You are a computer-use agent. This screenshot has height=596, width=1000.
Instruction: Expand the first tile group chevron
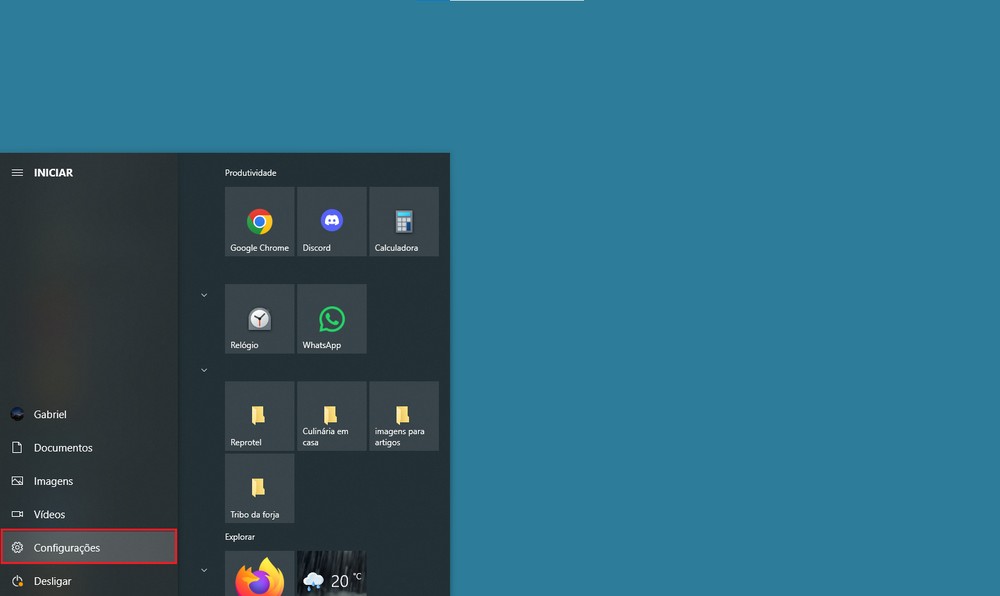(x=203, y=294)
